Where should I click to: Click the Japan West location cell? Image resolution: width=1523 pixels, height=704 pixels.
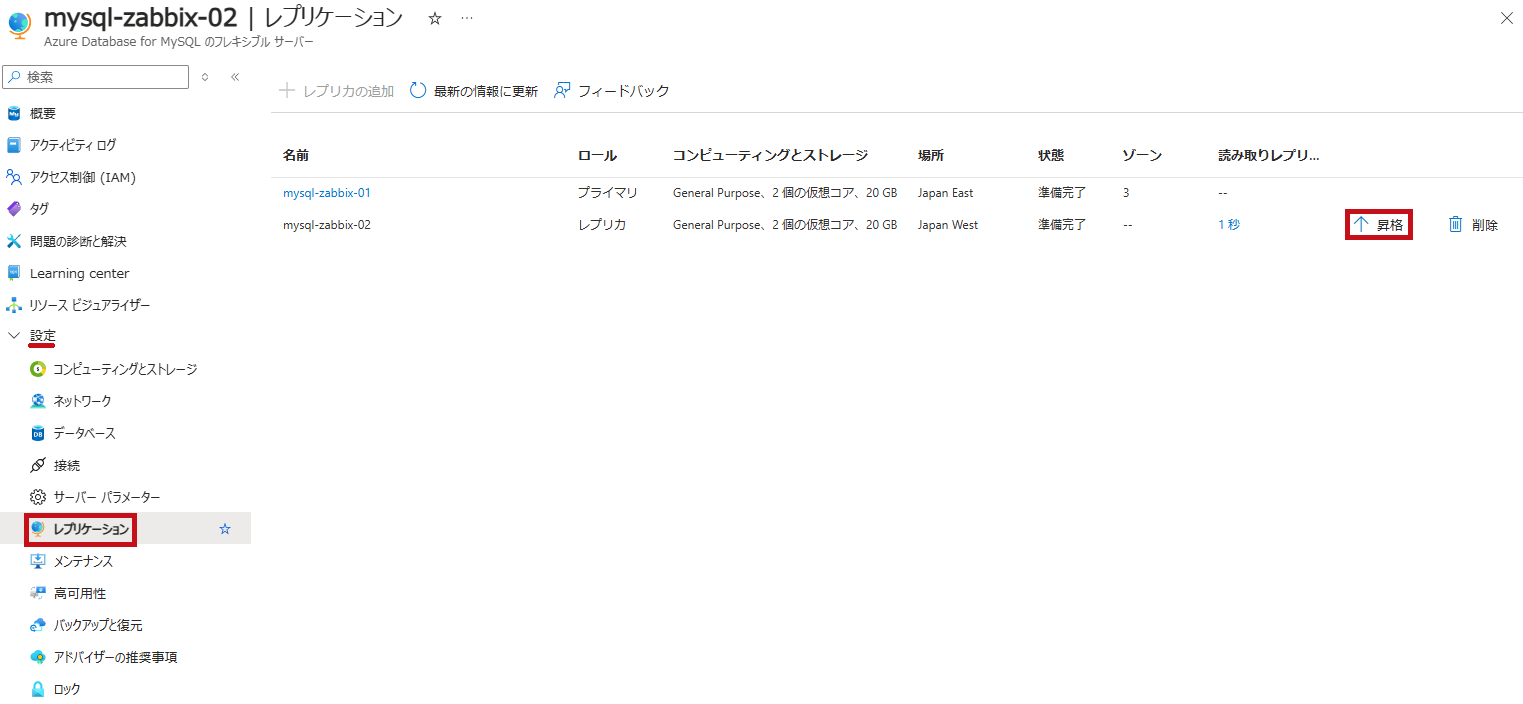coord(948,225)
